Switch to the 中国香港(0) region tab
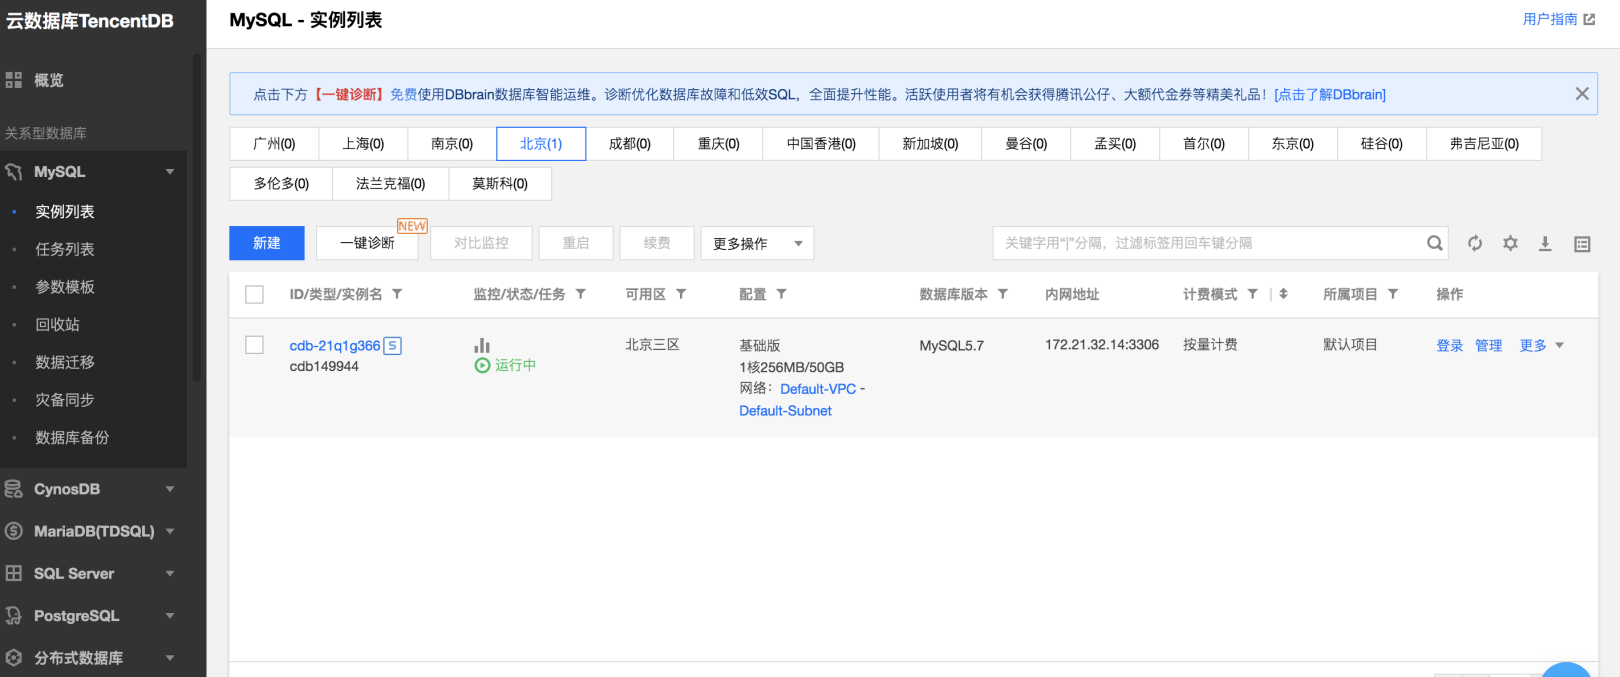 (821, 144)
